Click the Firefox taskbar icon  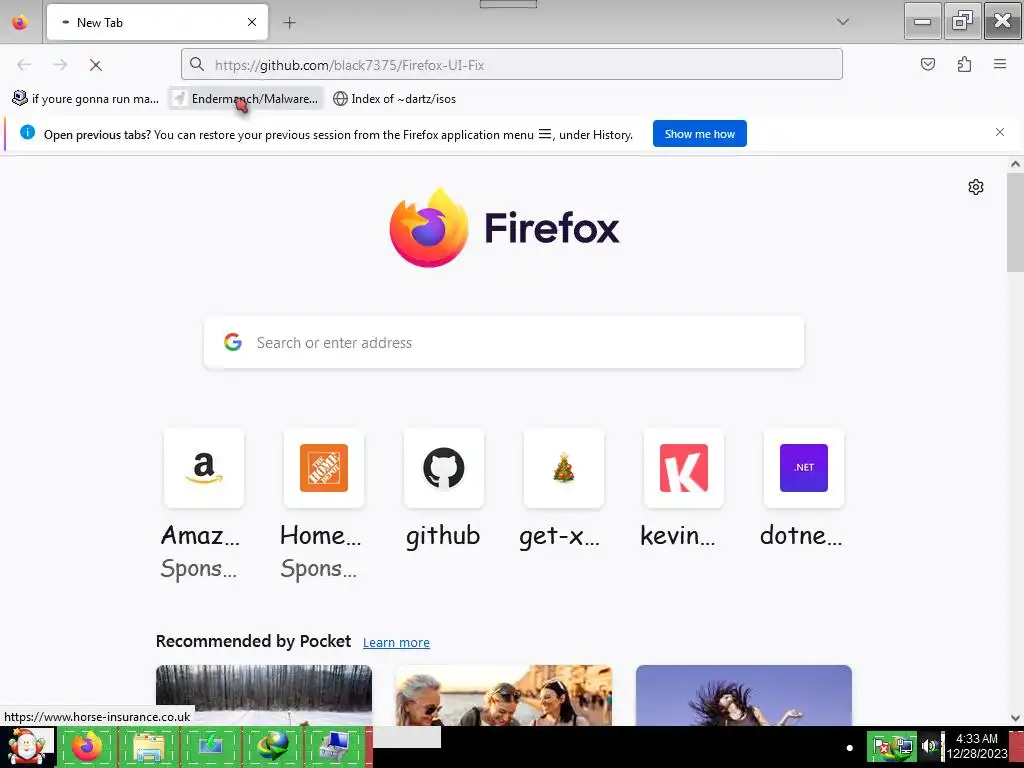[x=87, y=746]
